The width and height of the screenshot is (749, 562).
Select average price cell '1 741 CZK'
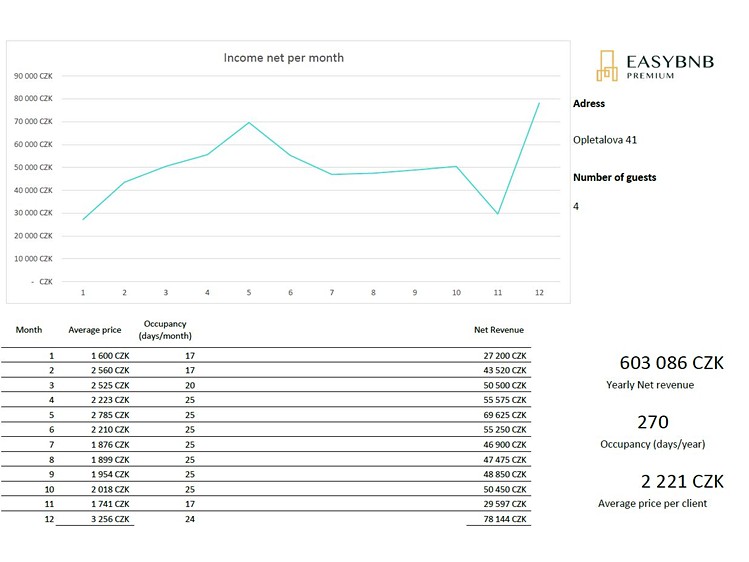click(110, 504)
